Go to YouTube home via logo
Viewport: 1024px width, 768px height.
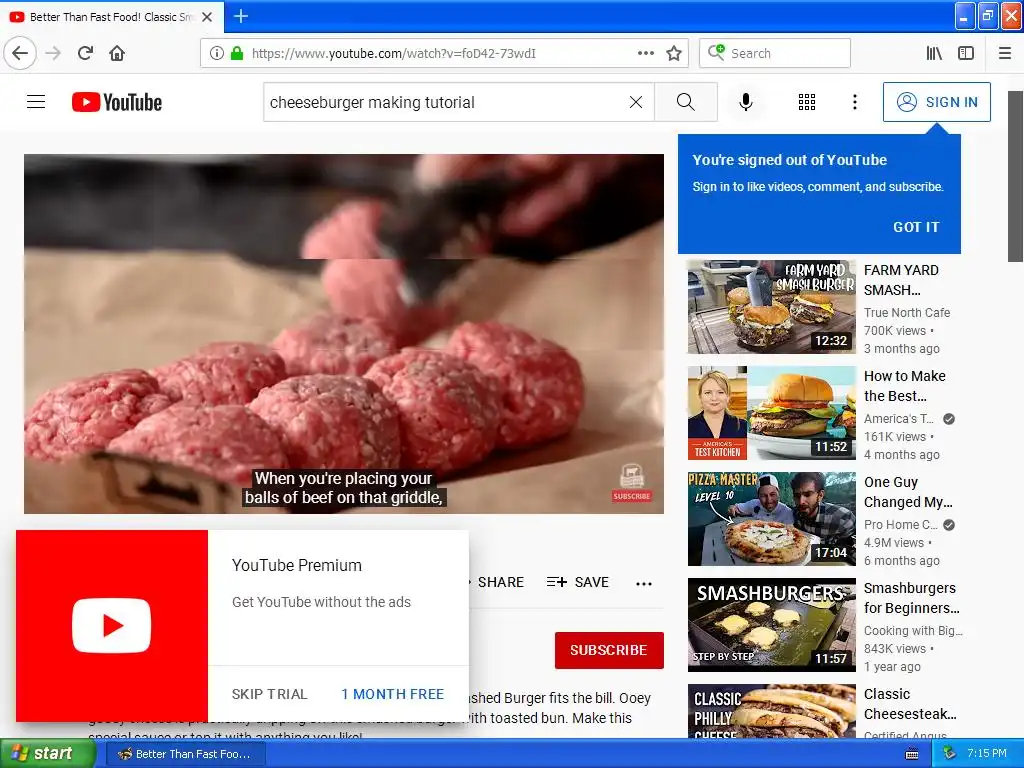pyautogui.click(x=117, y=102)
